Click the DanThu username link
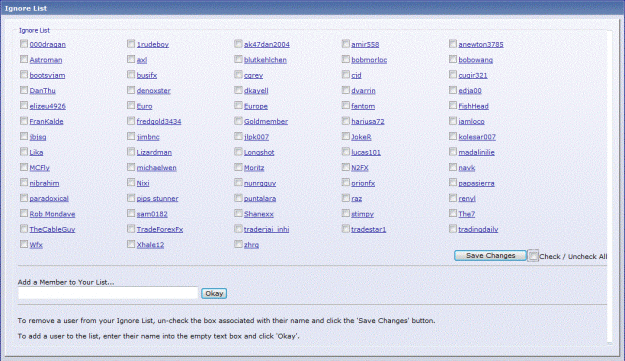Viewport: 625px width, 361px height. [x=42, y=91]
